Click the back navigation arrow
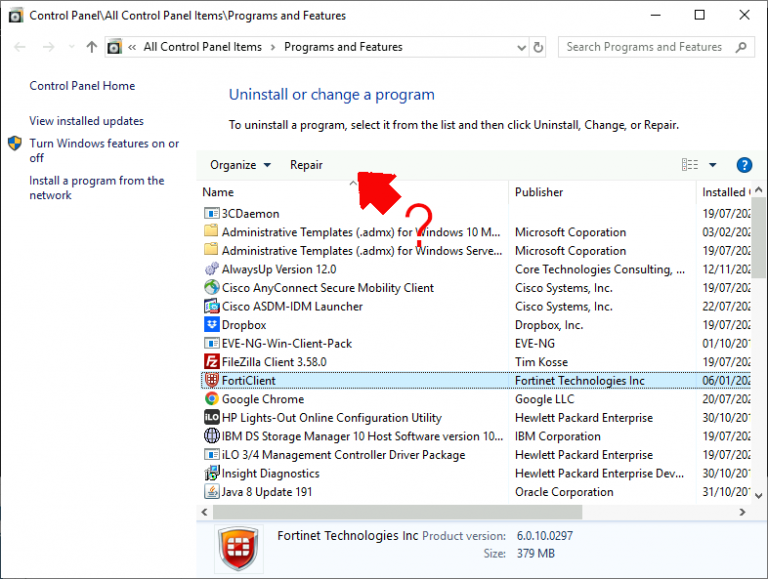The image size is (768, 579). click(20, 47)
